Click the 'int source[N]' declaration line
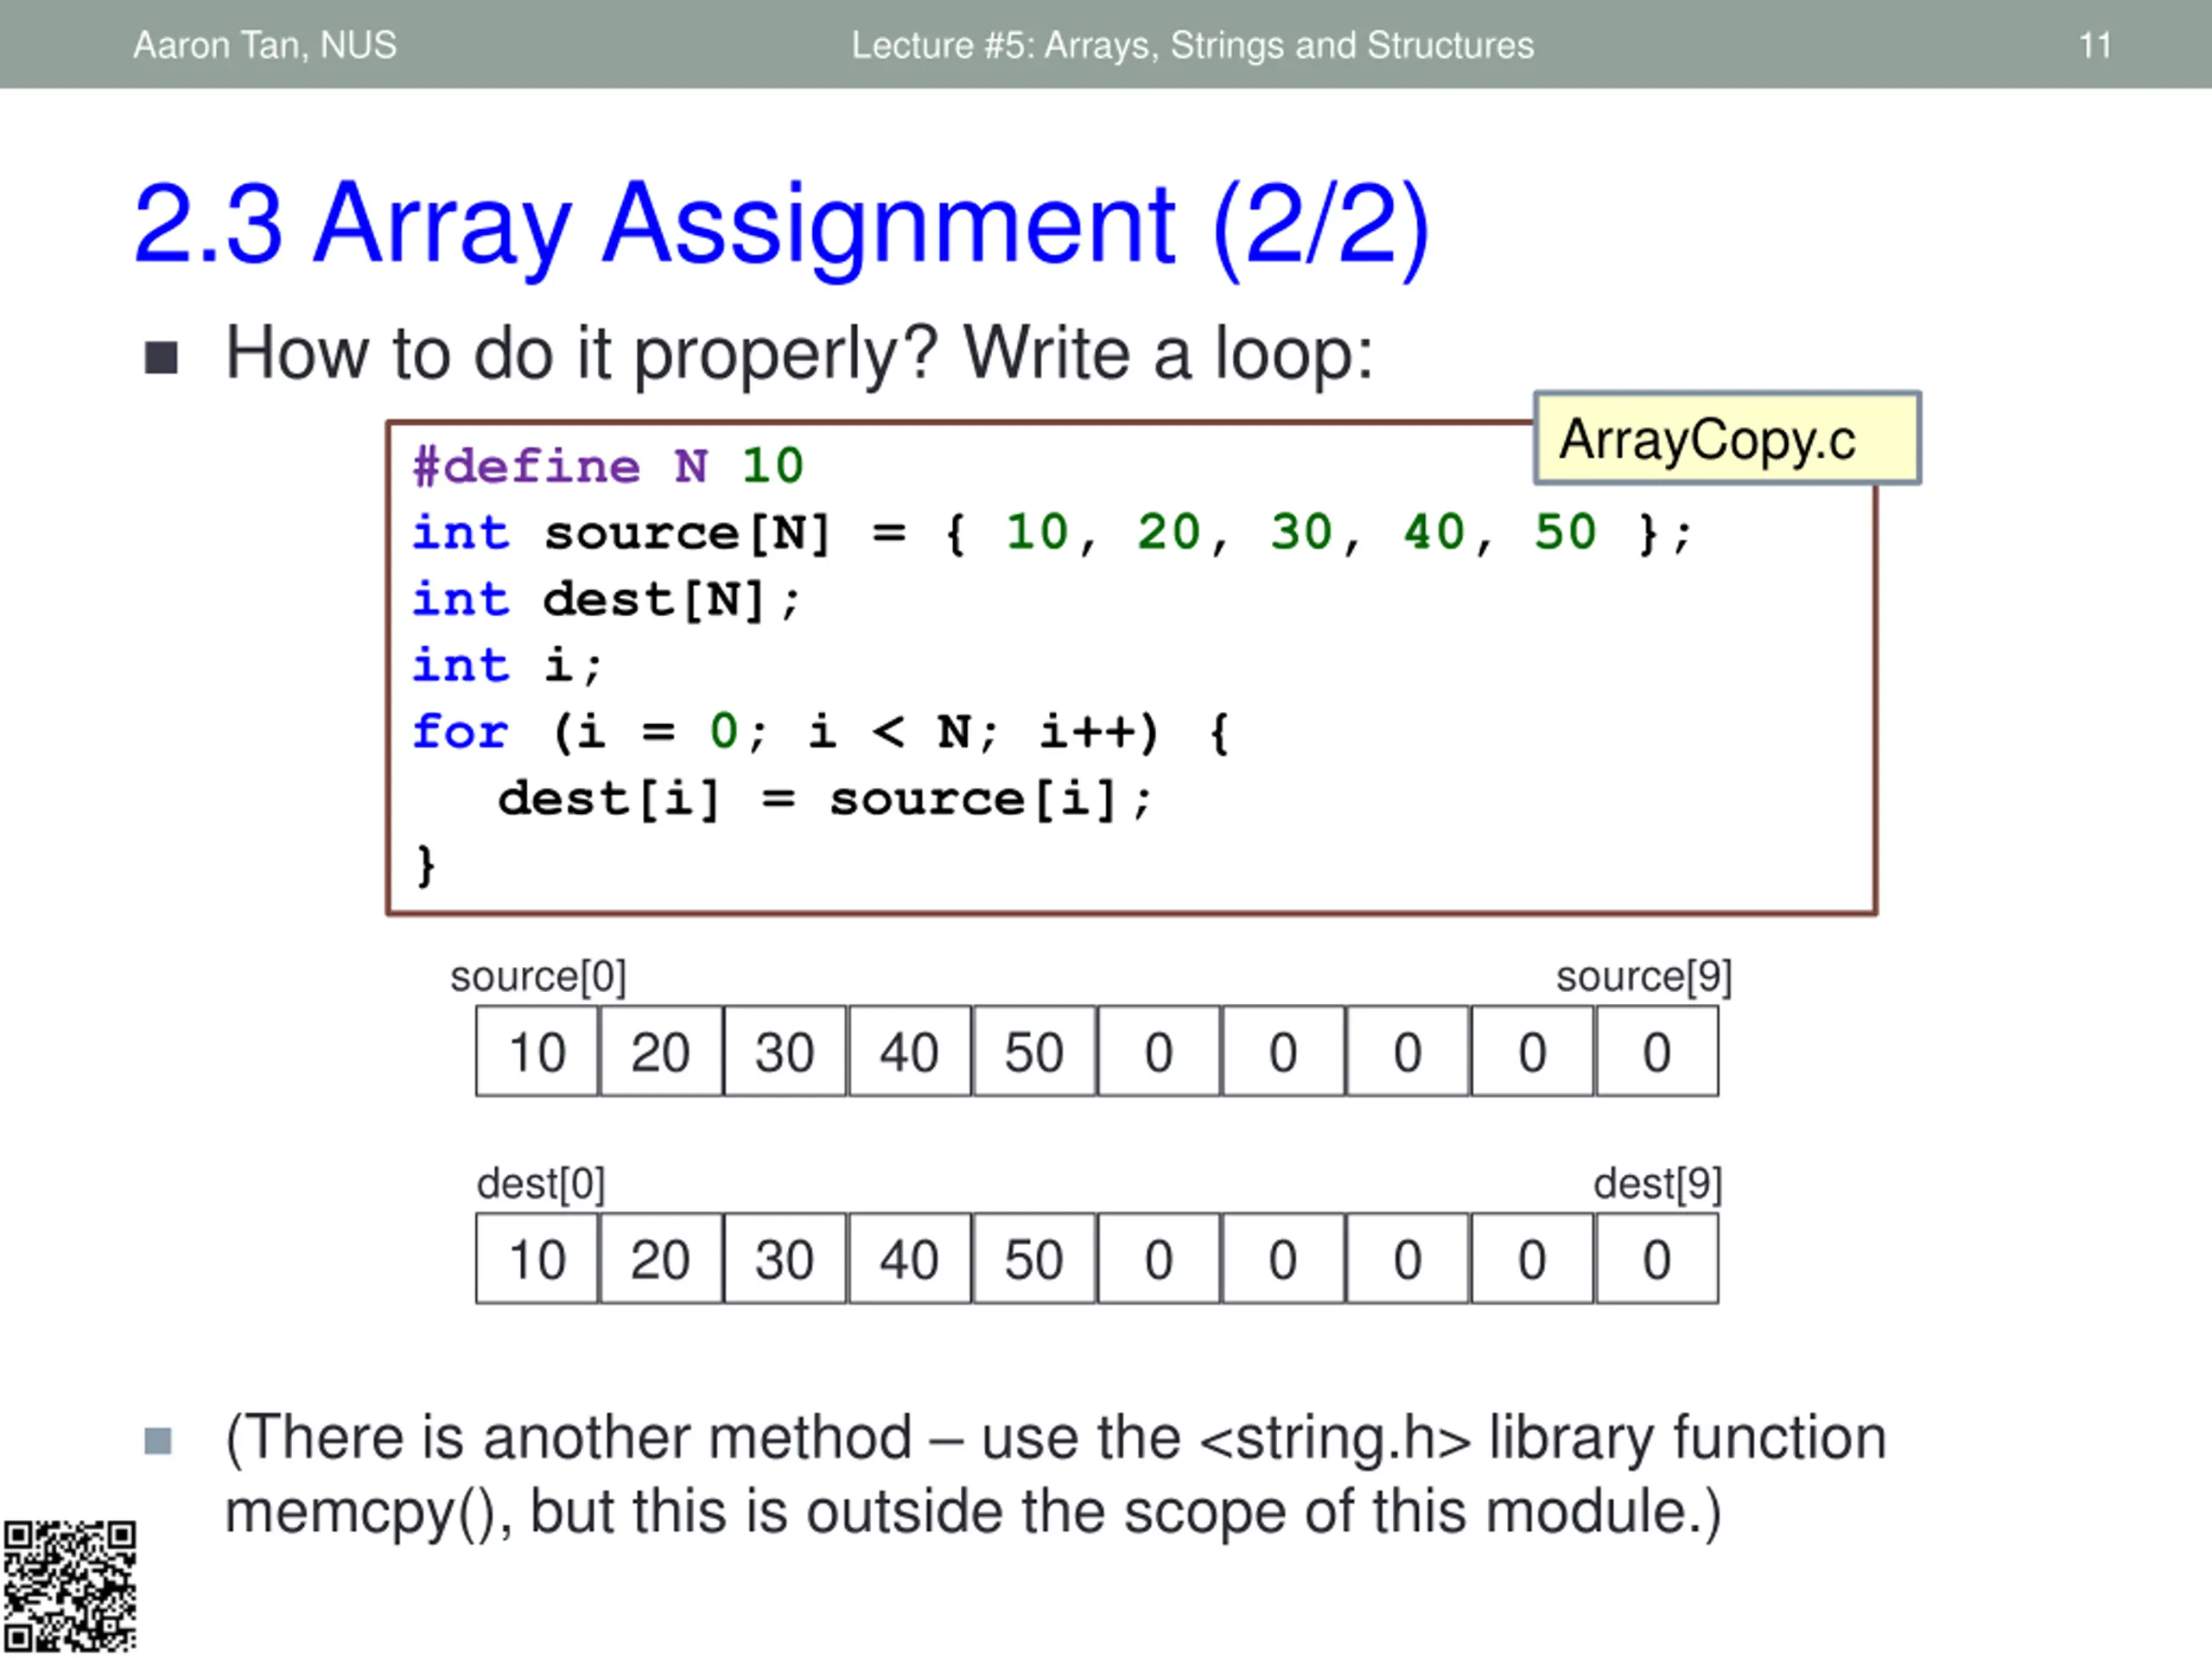 (1052, 532)
